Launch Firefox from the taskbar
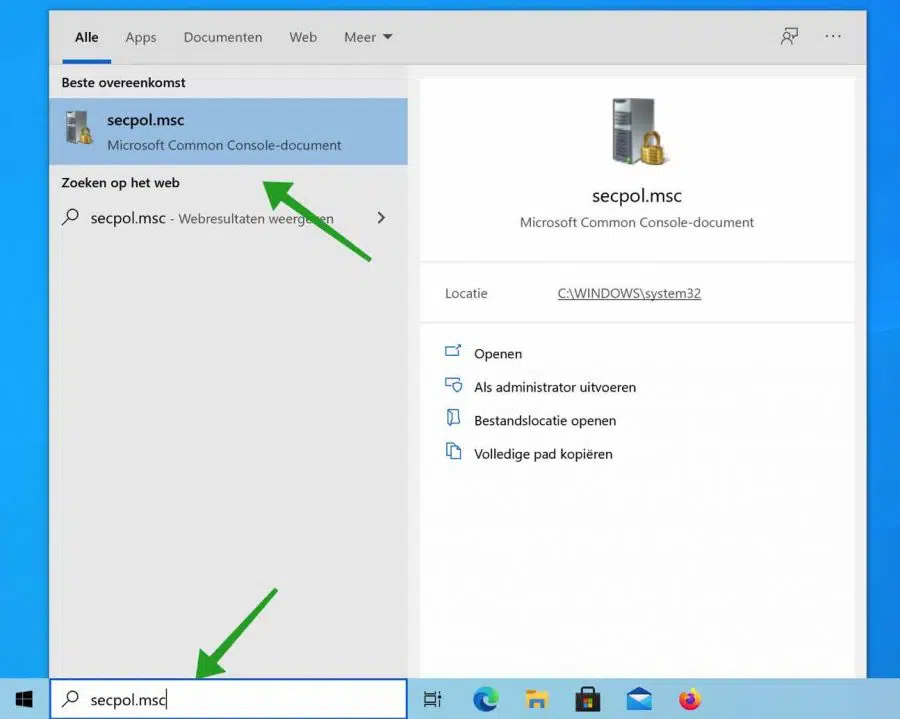 [x=690, y=699]
